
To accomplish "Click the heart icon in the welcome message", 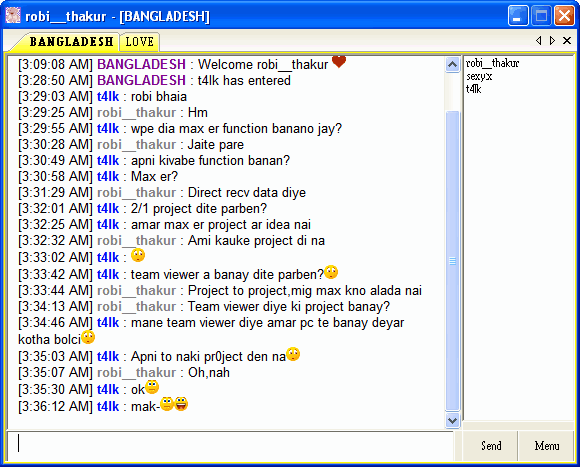I will [339, 61].
